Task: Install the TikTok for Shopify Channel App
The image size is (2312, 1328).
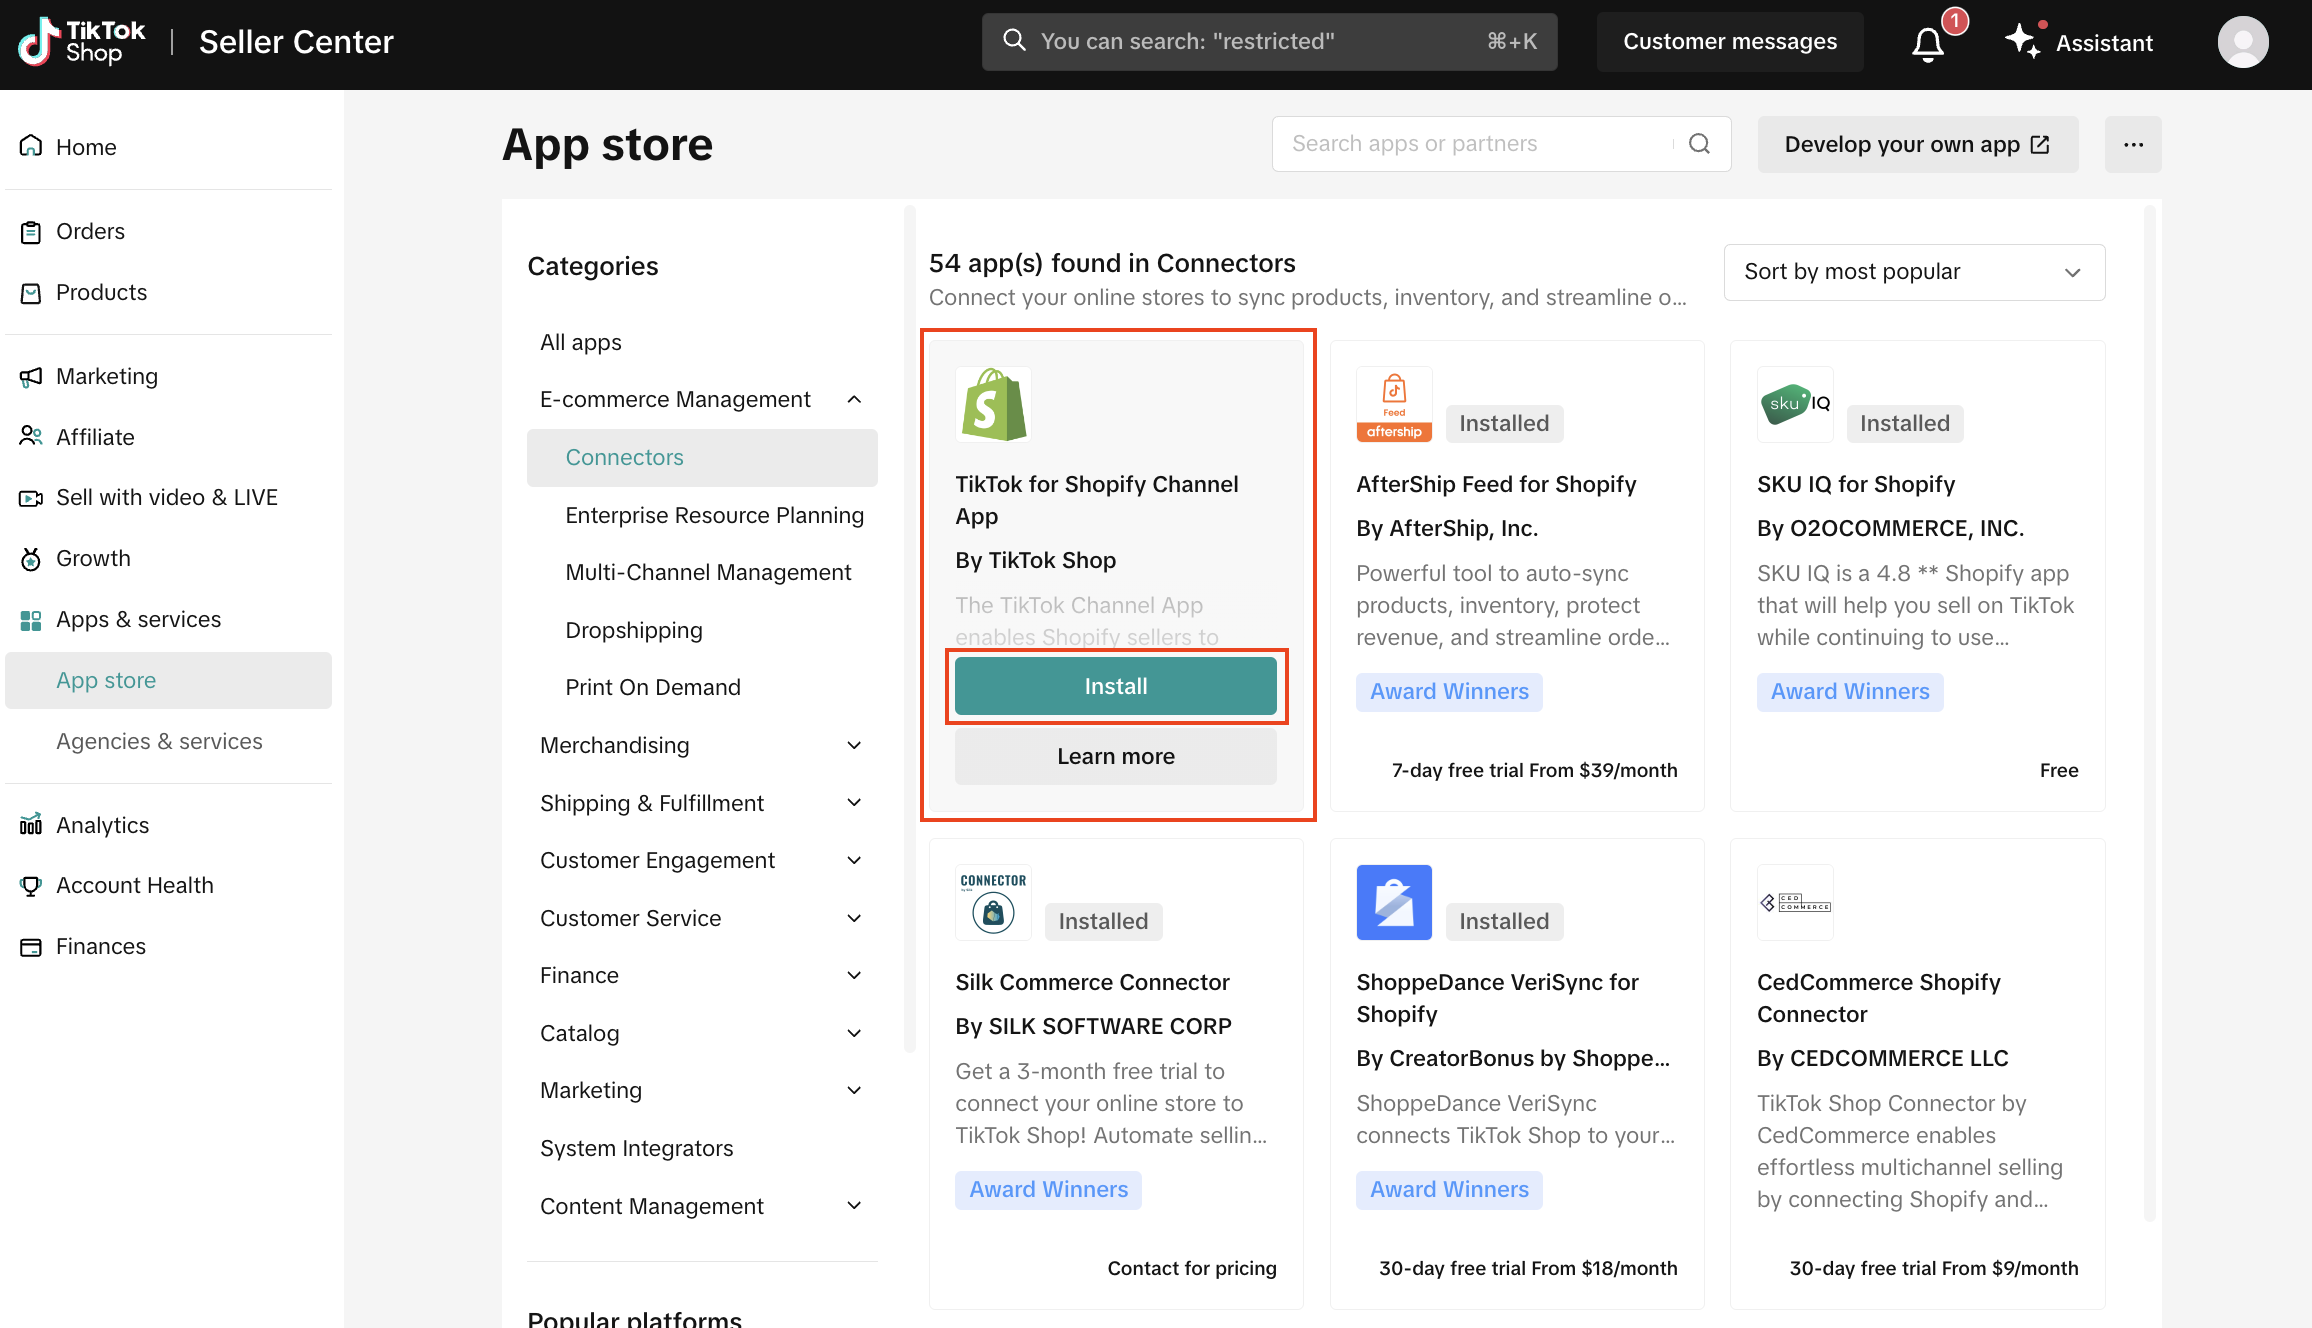Action: pyautogui.click(x=1116, y=686)
